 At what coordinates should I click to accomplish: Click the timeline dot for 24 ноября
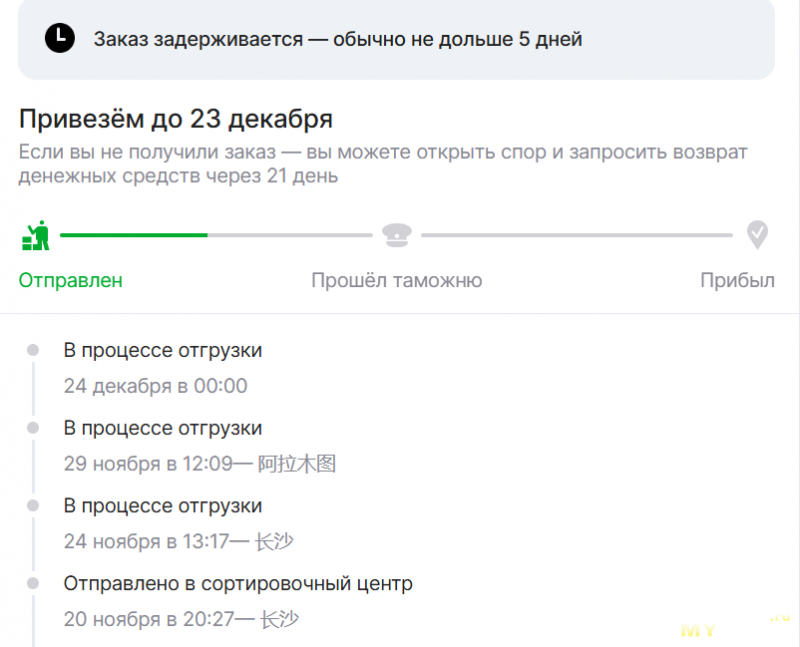33,505
